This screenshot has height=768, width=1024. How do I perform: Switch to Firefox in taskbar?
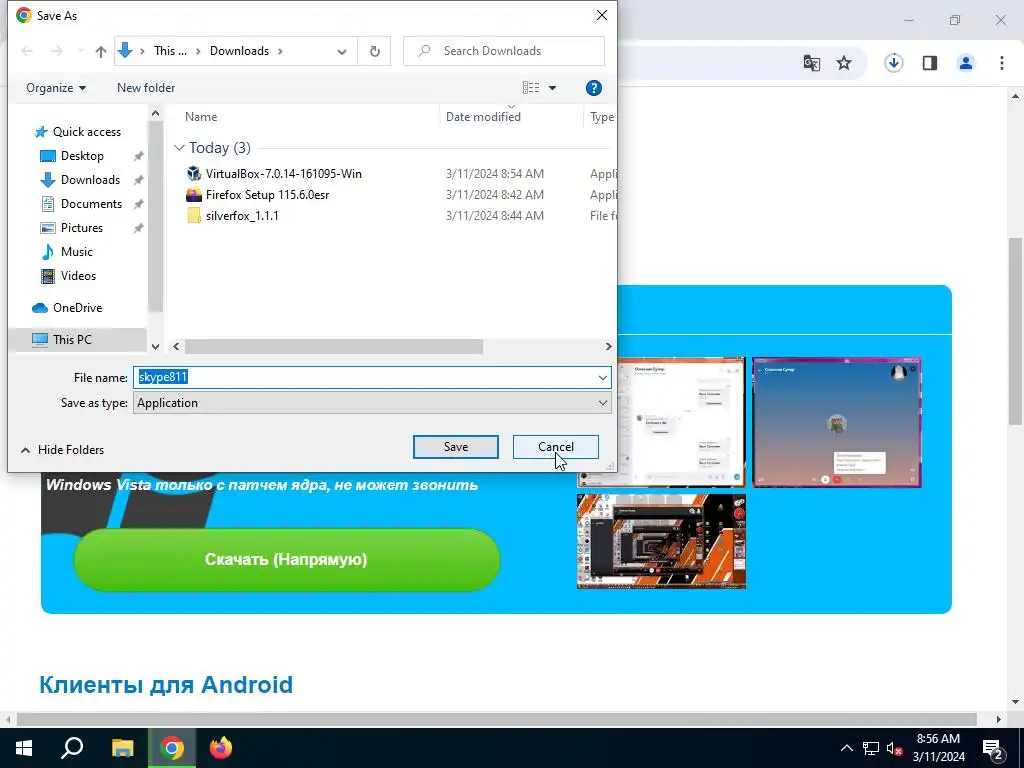coord(221,748)
